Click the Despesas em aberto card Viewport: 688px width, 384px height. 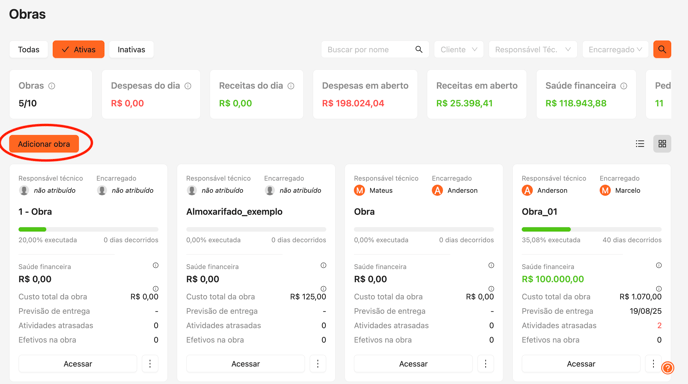pos(365,94)
